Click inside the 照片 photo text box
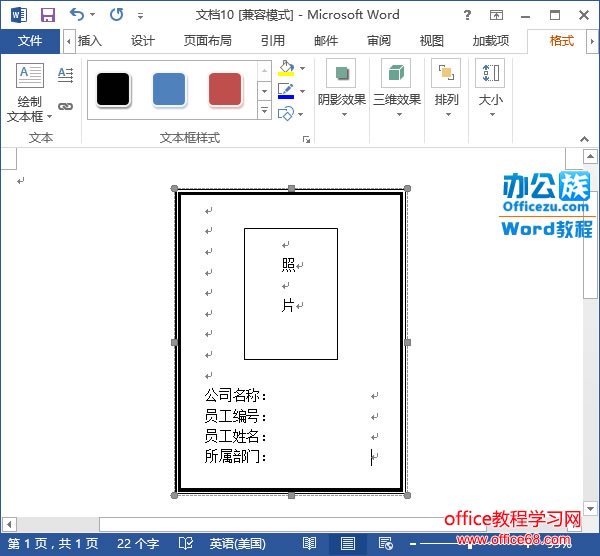 291,294
